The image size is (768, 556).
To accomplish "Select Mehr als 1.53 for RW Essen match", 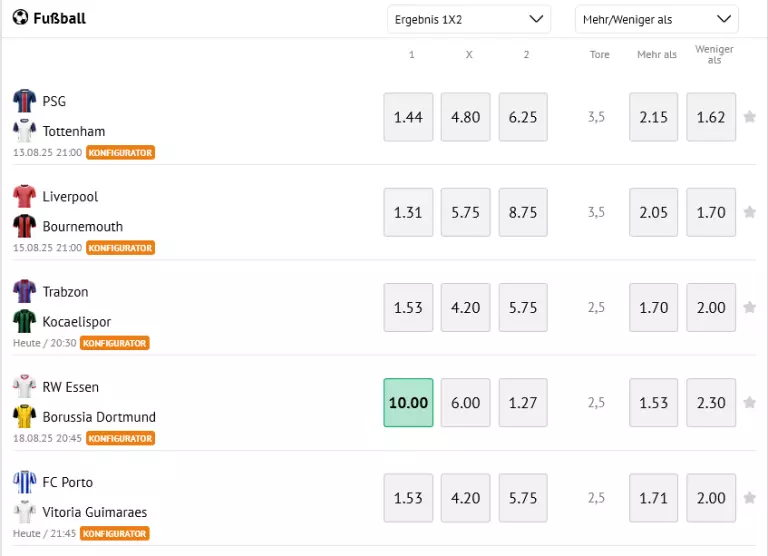I will pyautogui.click(x=653, y=403).
